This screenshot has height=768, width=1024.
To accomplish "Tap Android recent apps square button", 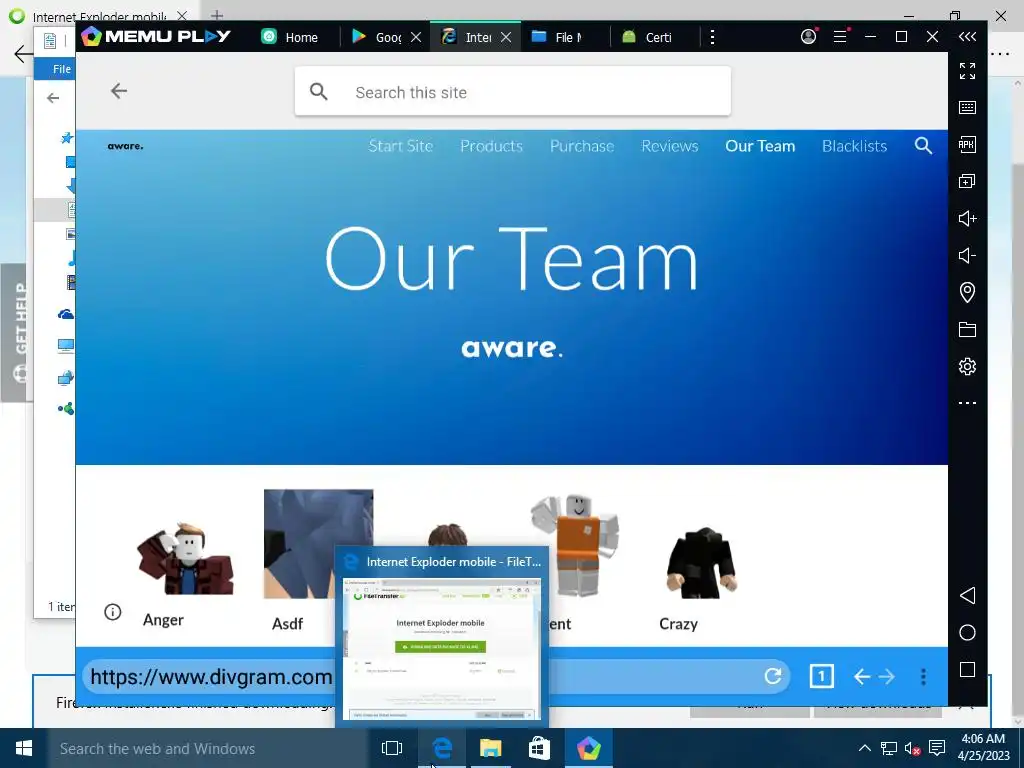I will click(x=967, y=669).
